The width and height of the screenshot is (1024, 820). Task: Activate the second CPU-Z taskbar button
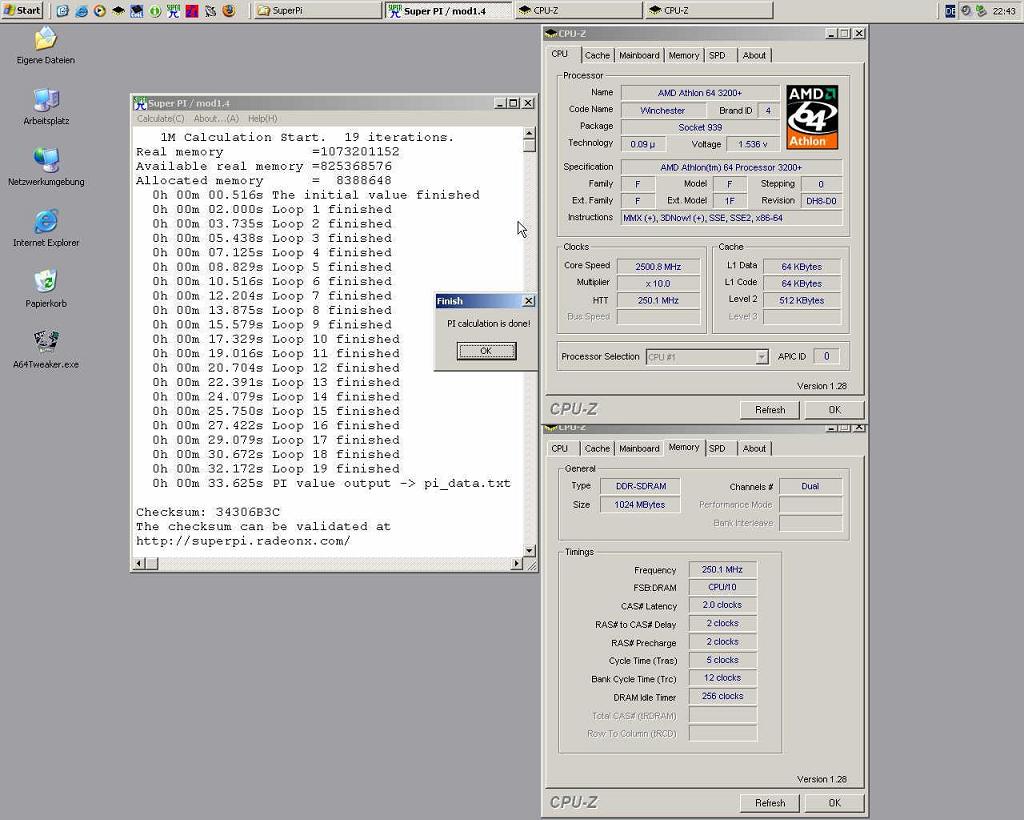pyautogui.click(x=709, y=10)
